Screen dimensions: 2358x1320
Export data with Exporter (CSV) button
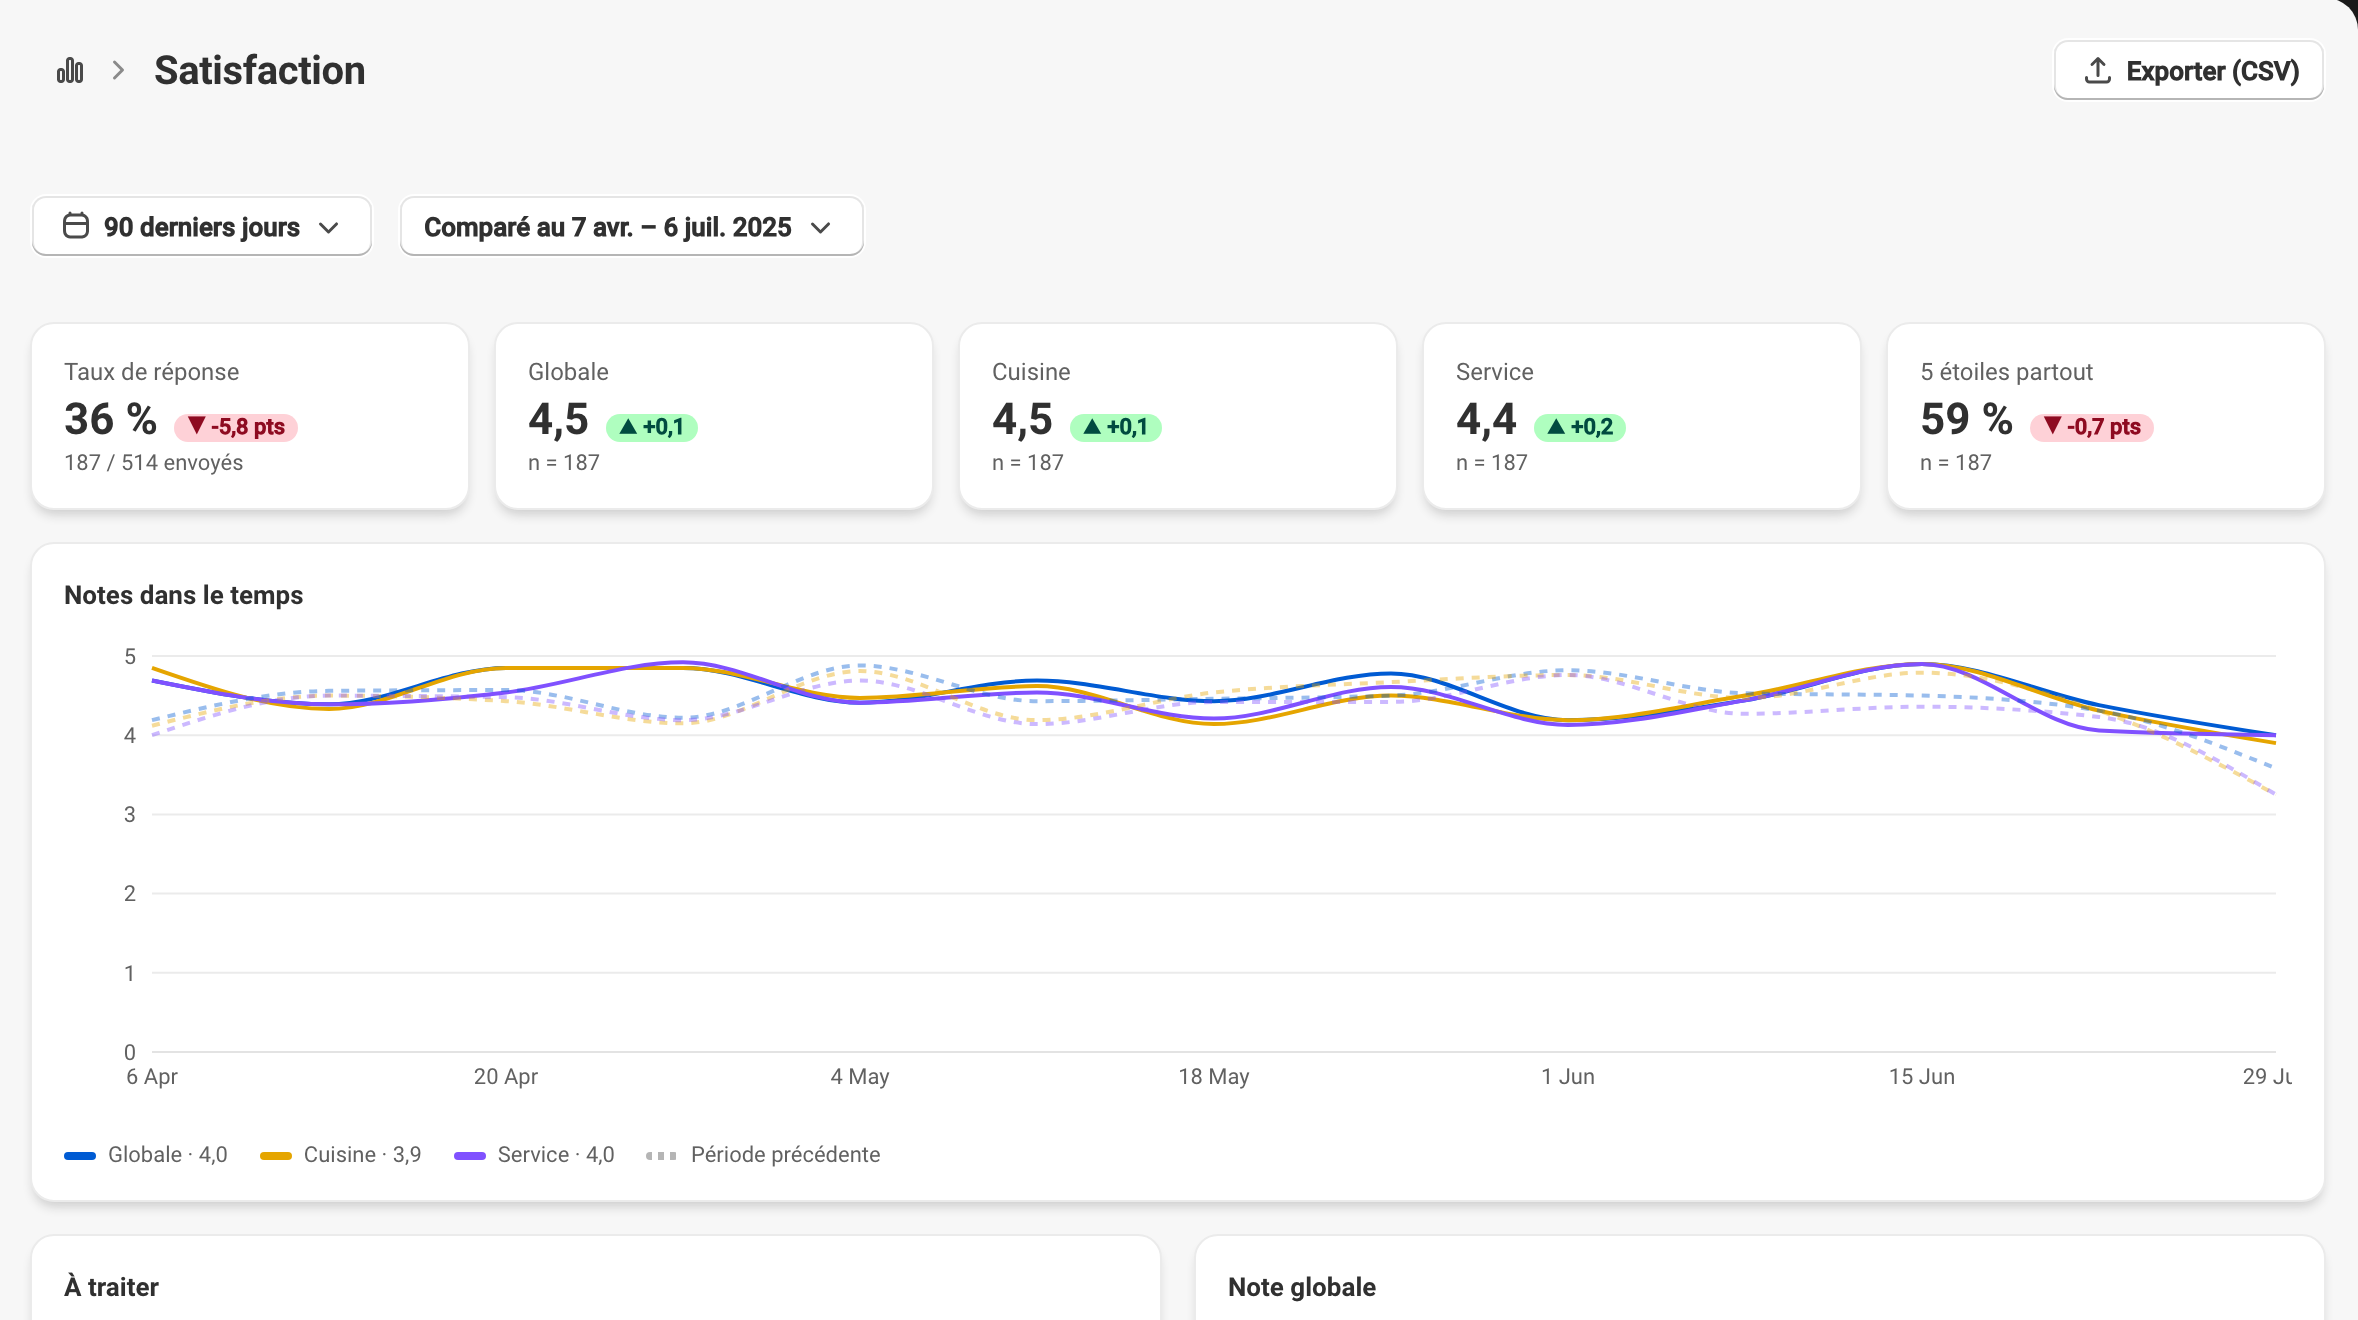tap(2189, 71)
